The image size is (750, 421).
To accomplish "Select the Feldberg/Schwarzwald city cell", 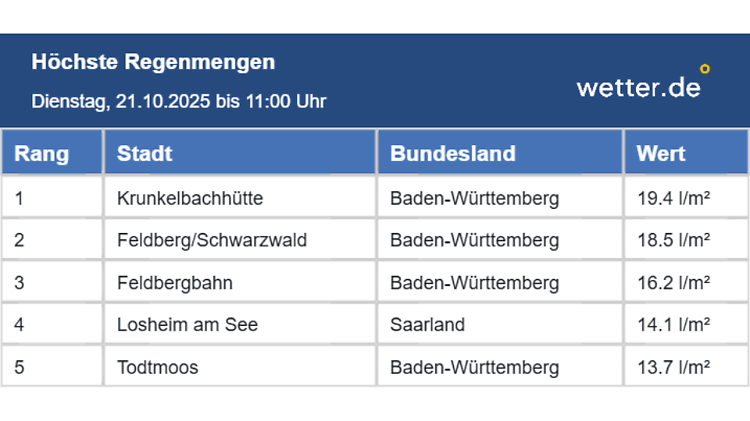I will [212, 240].
